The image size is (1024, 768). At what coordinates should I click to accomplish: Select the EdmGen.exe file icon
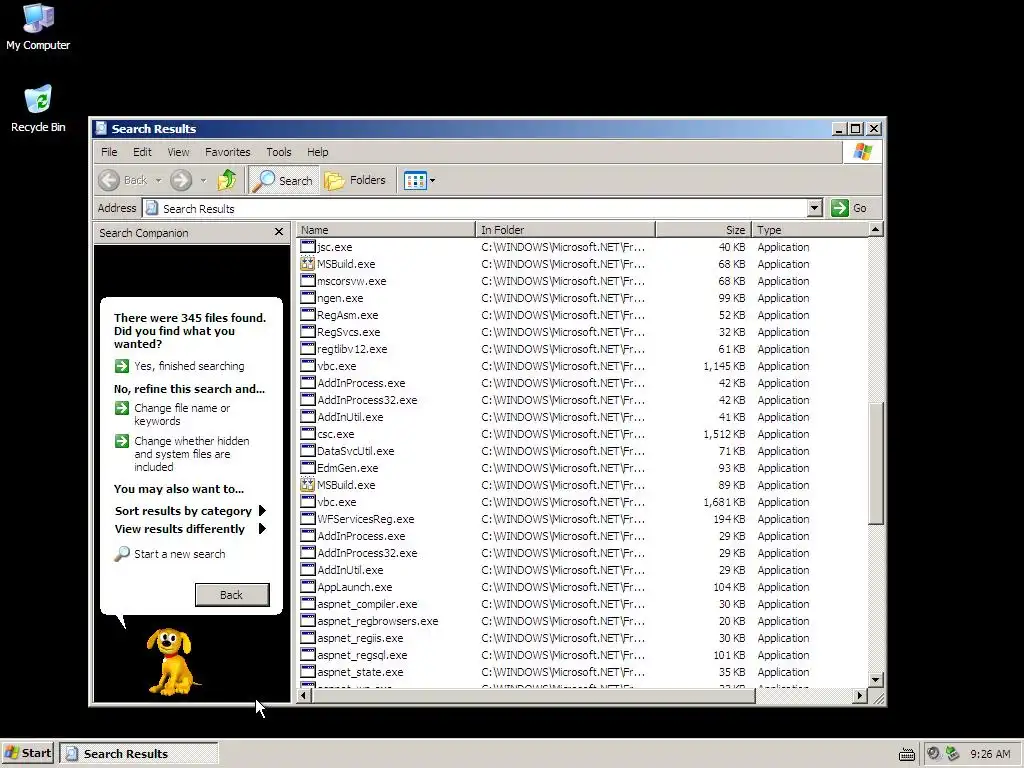[x=308, y=468]
